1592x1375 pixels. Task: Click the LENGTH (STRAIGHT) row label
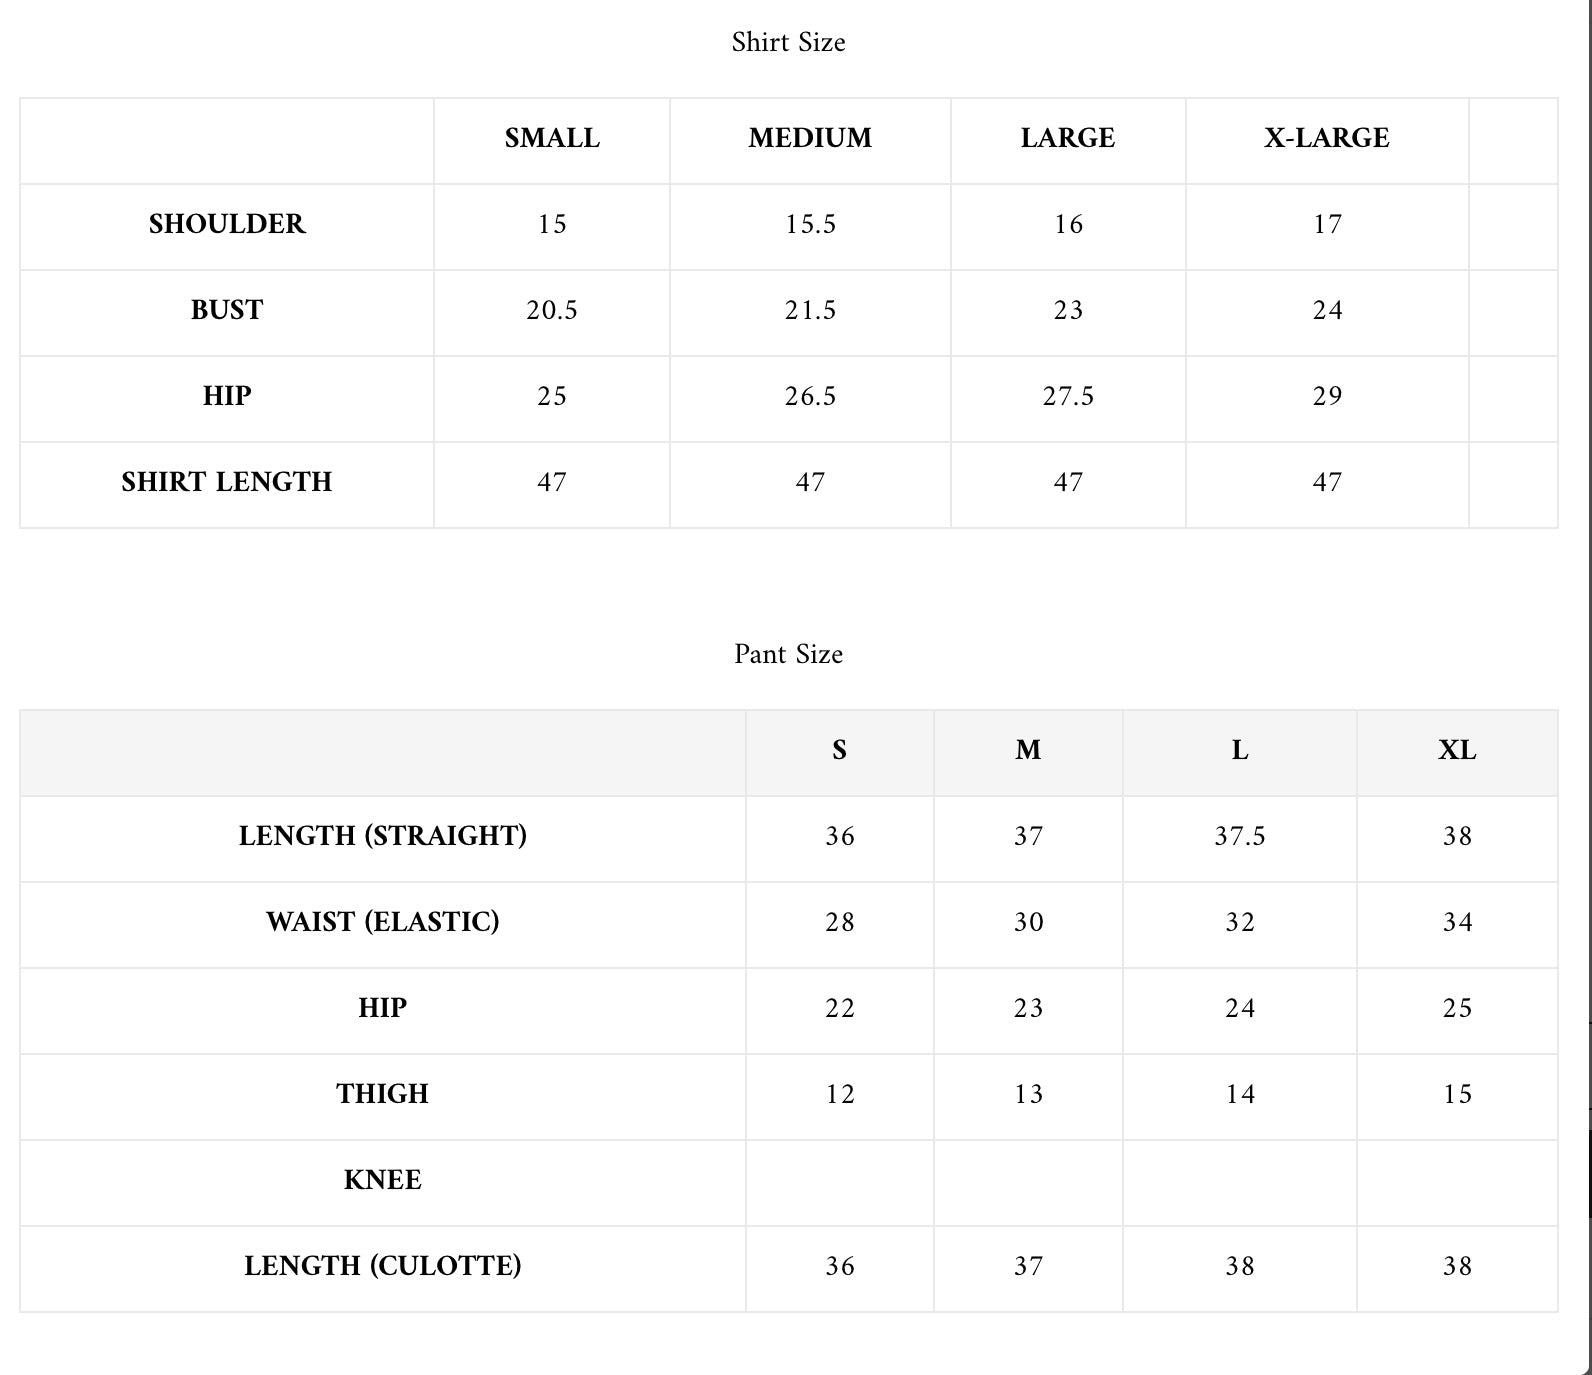click(383, 836)
